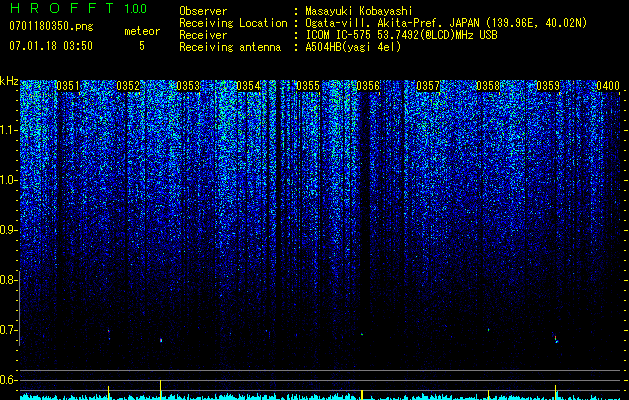Click the 0.9 kHz frequency axis label

coord(7,230)
